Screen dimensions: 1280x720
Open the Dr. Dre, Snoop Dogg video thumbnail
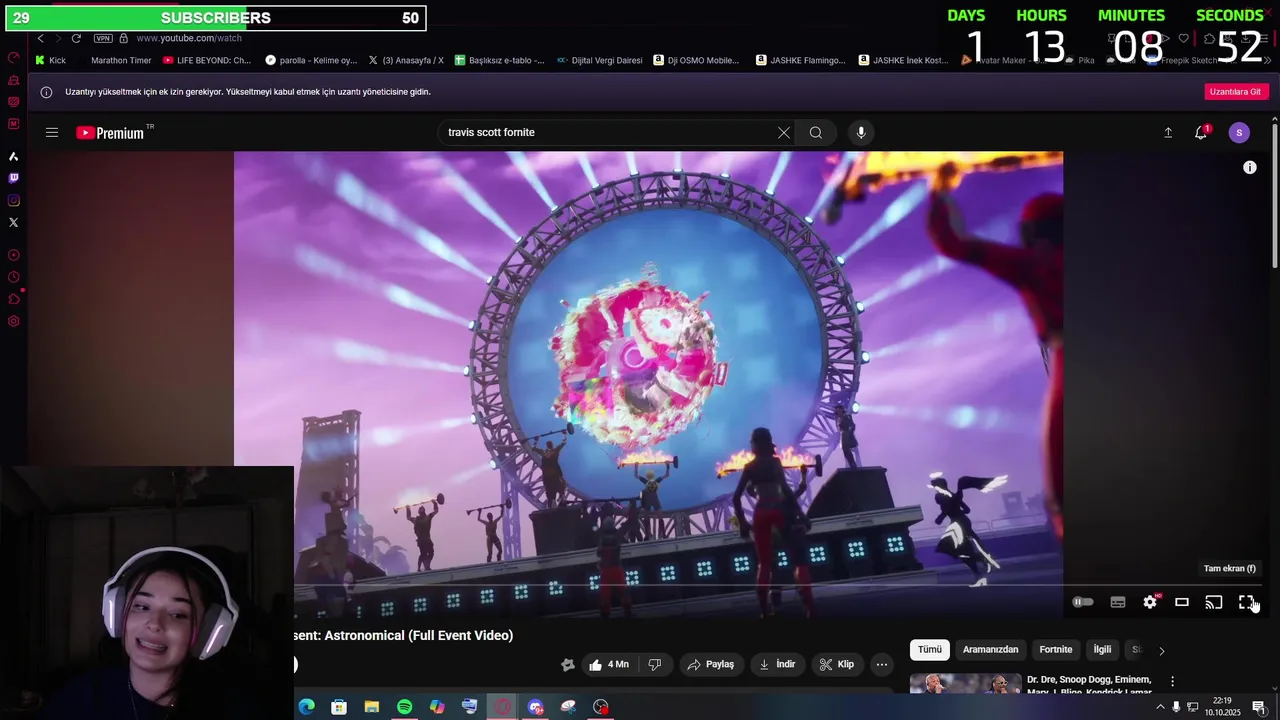[966, 684]
